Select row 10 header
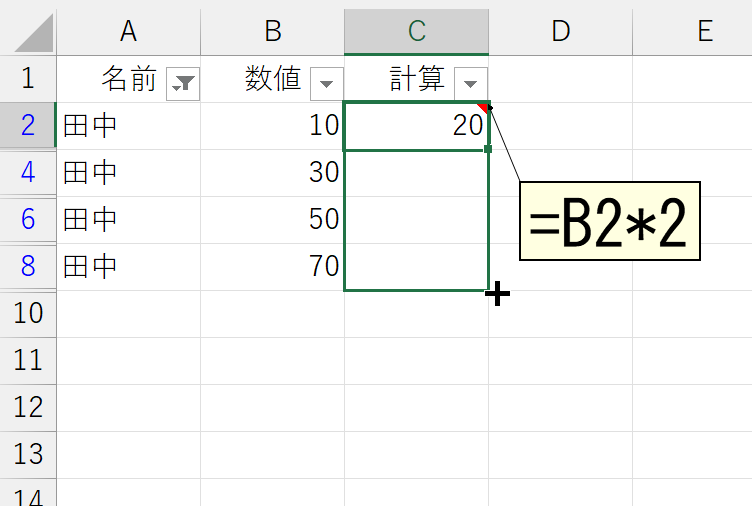752x506 pixels. pyautogui.click(x=28, y=313)
